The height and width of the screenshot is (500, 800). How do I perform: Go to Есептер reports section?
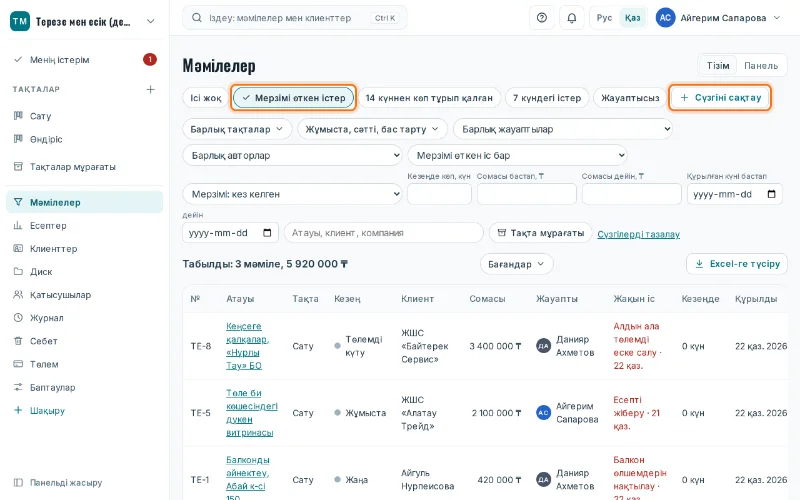click(x=48, y=226)
